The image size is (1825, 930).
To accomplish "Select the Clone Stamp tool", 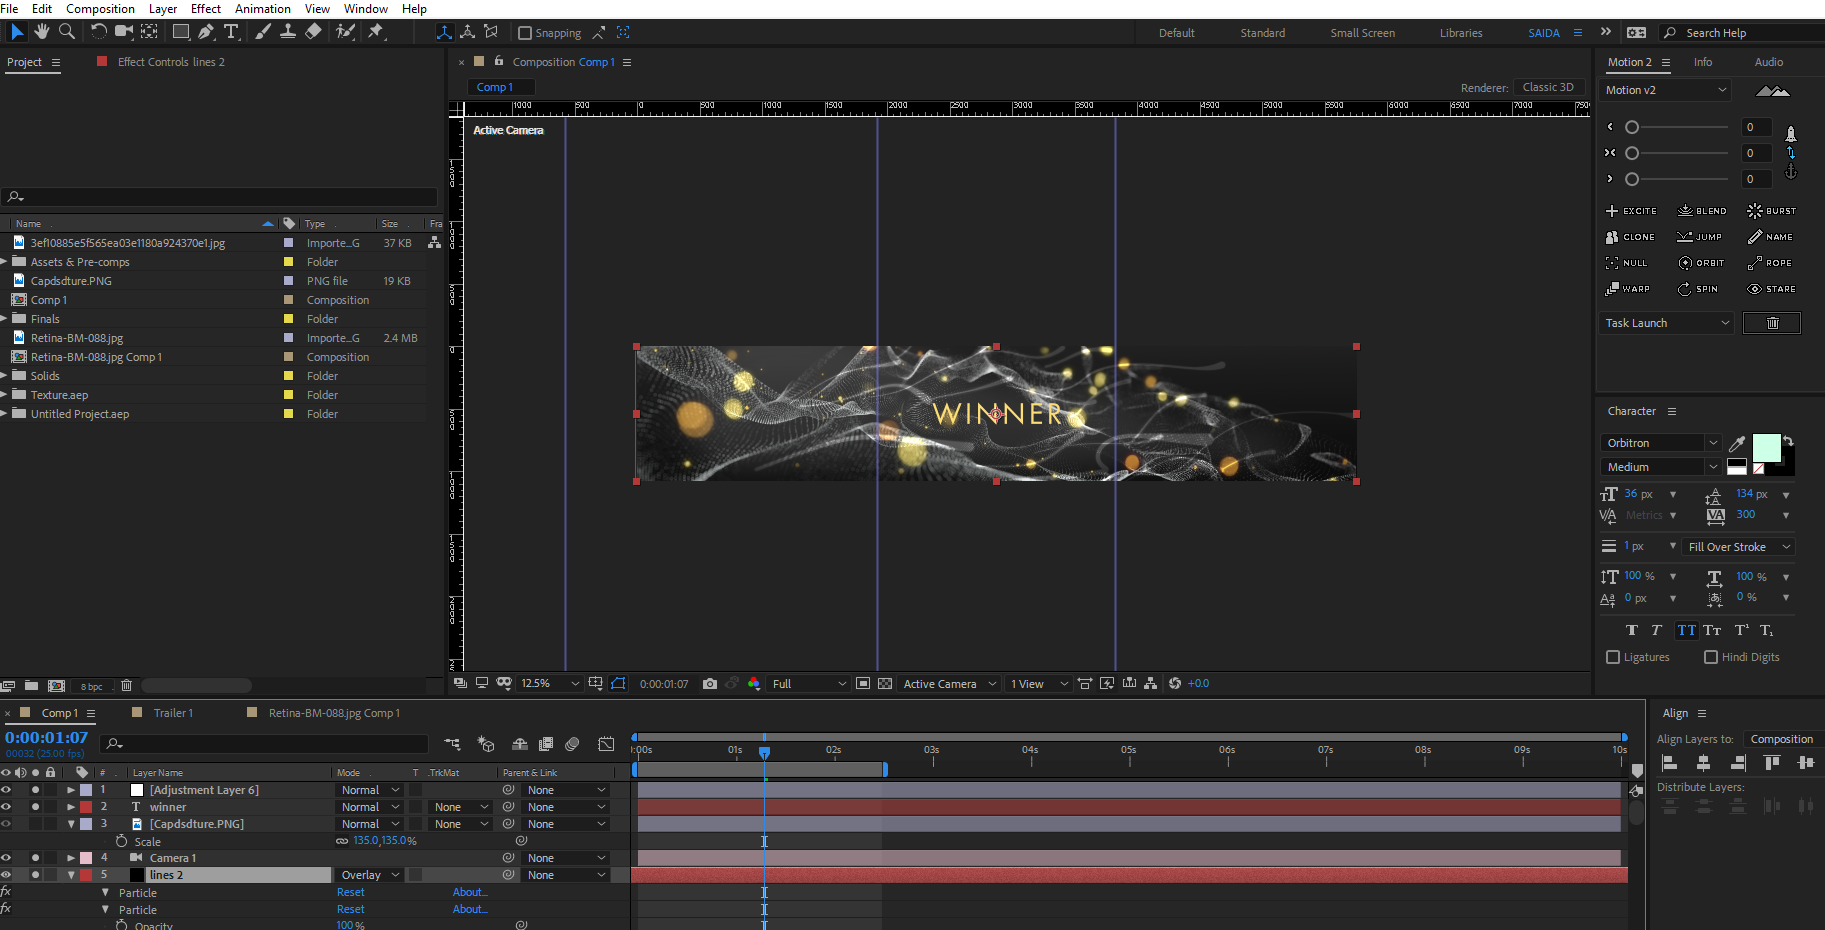I will click(x=288, y=32).
